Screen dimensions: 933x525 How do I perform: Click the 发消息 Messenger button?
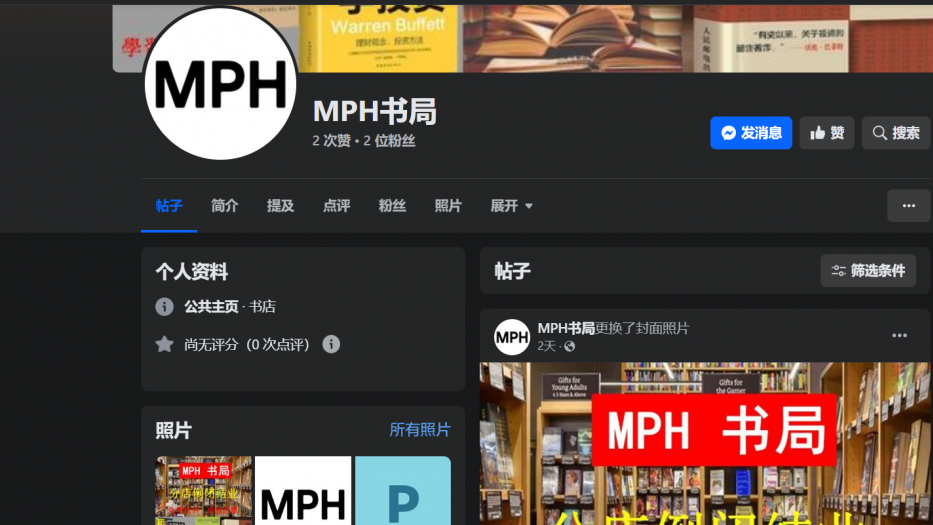751,133
